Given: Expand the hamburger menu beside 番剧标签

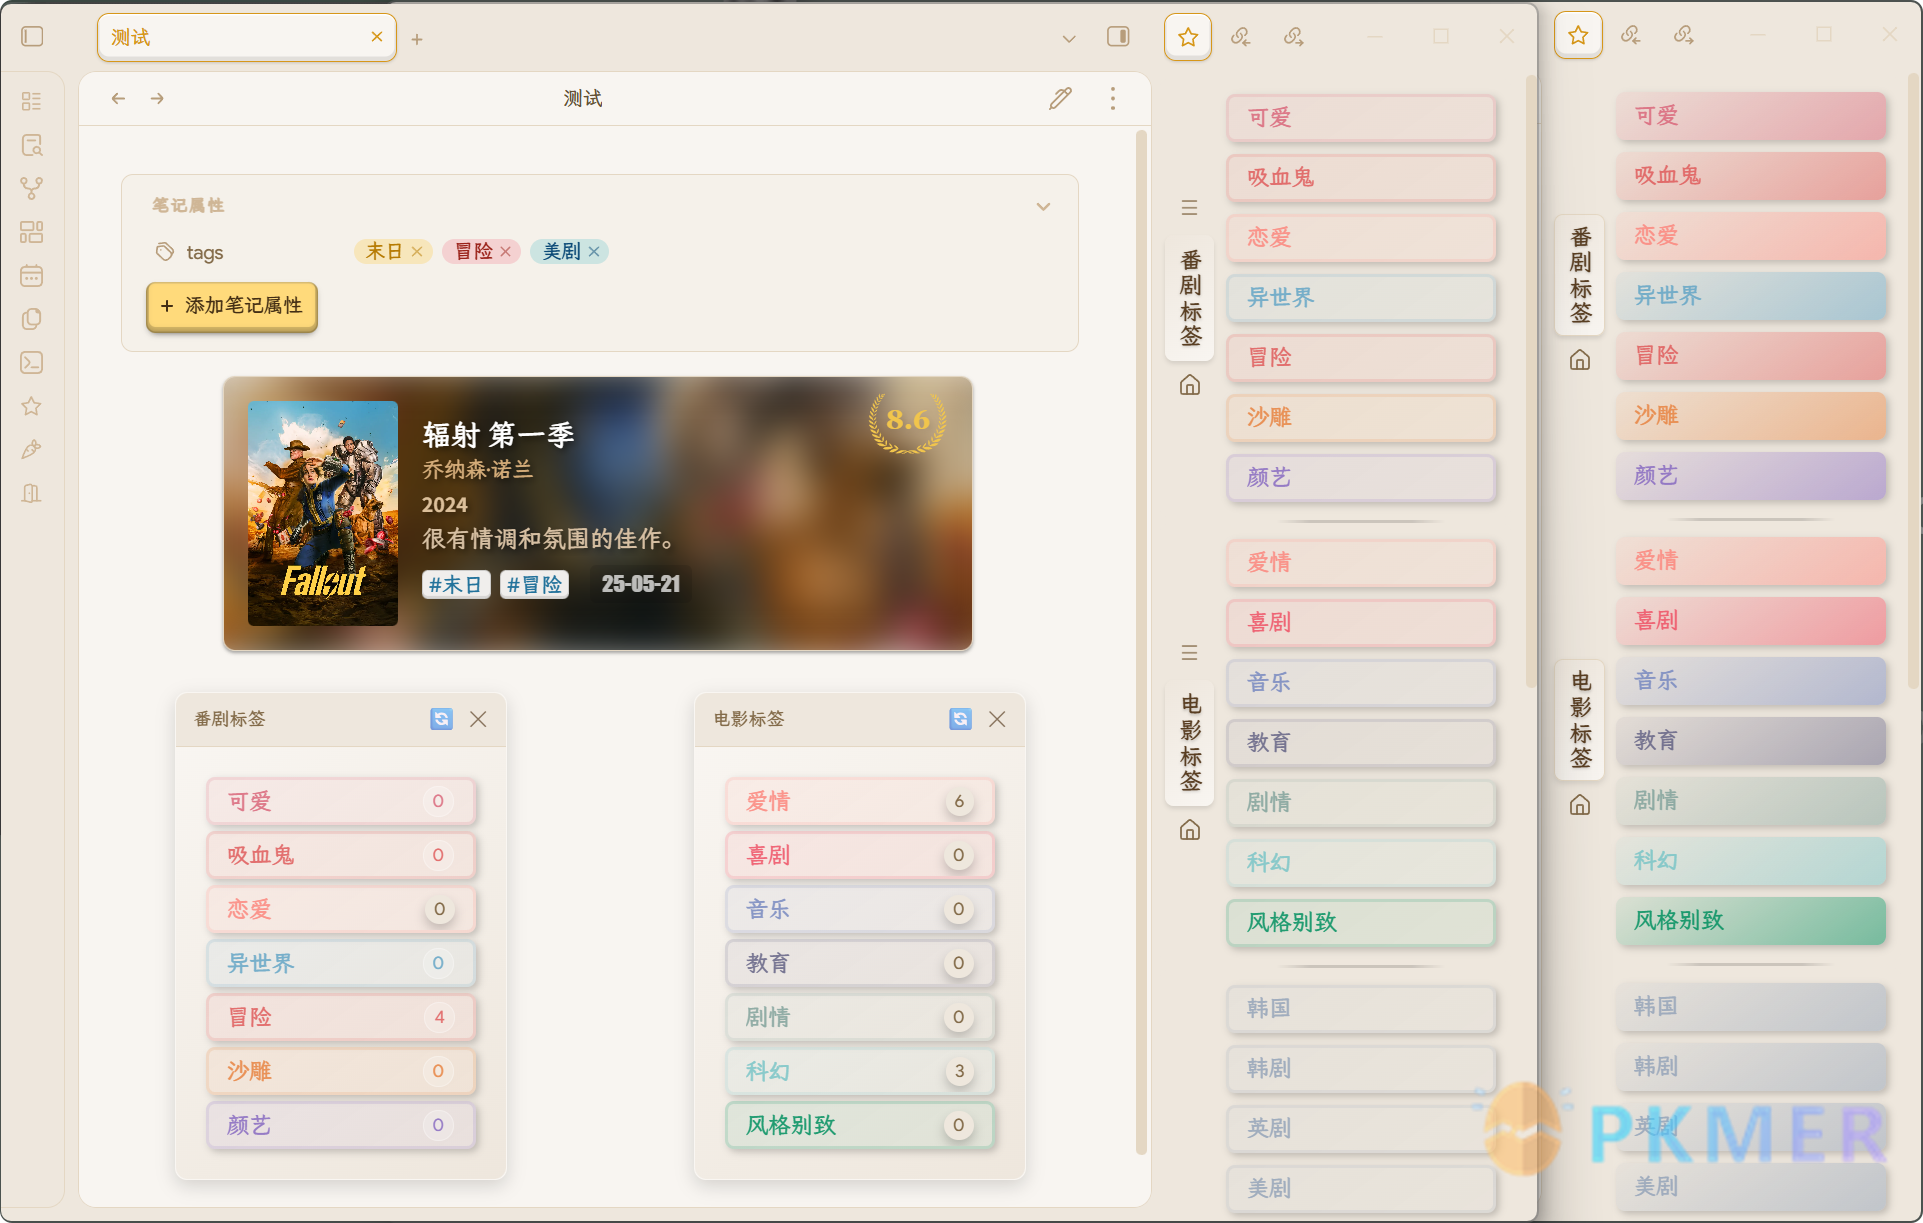Looking at the screenshot, I should 1189,206.
